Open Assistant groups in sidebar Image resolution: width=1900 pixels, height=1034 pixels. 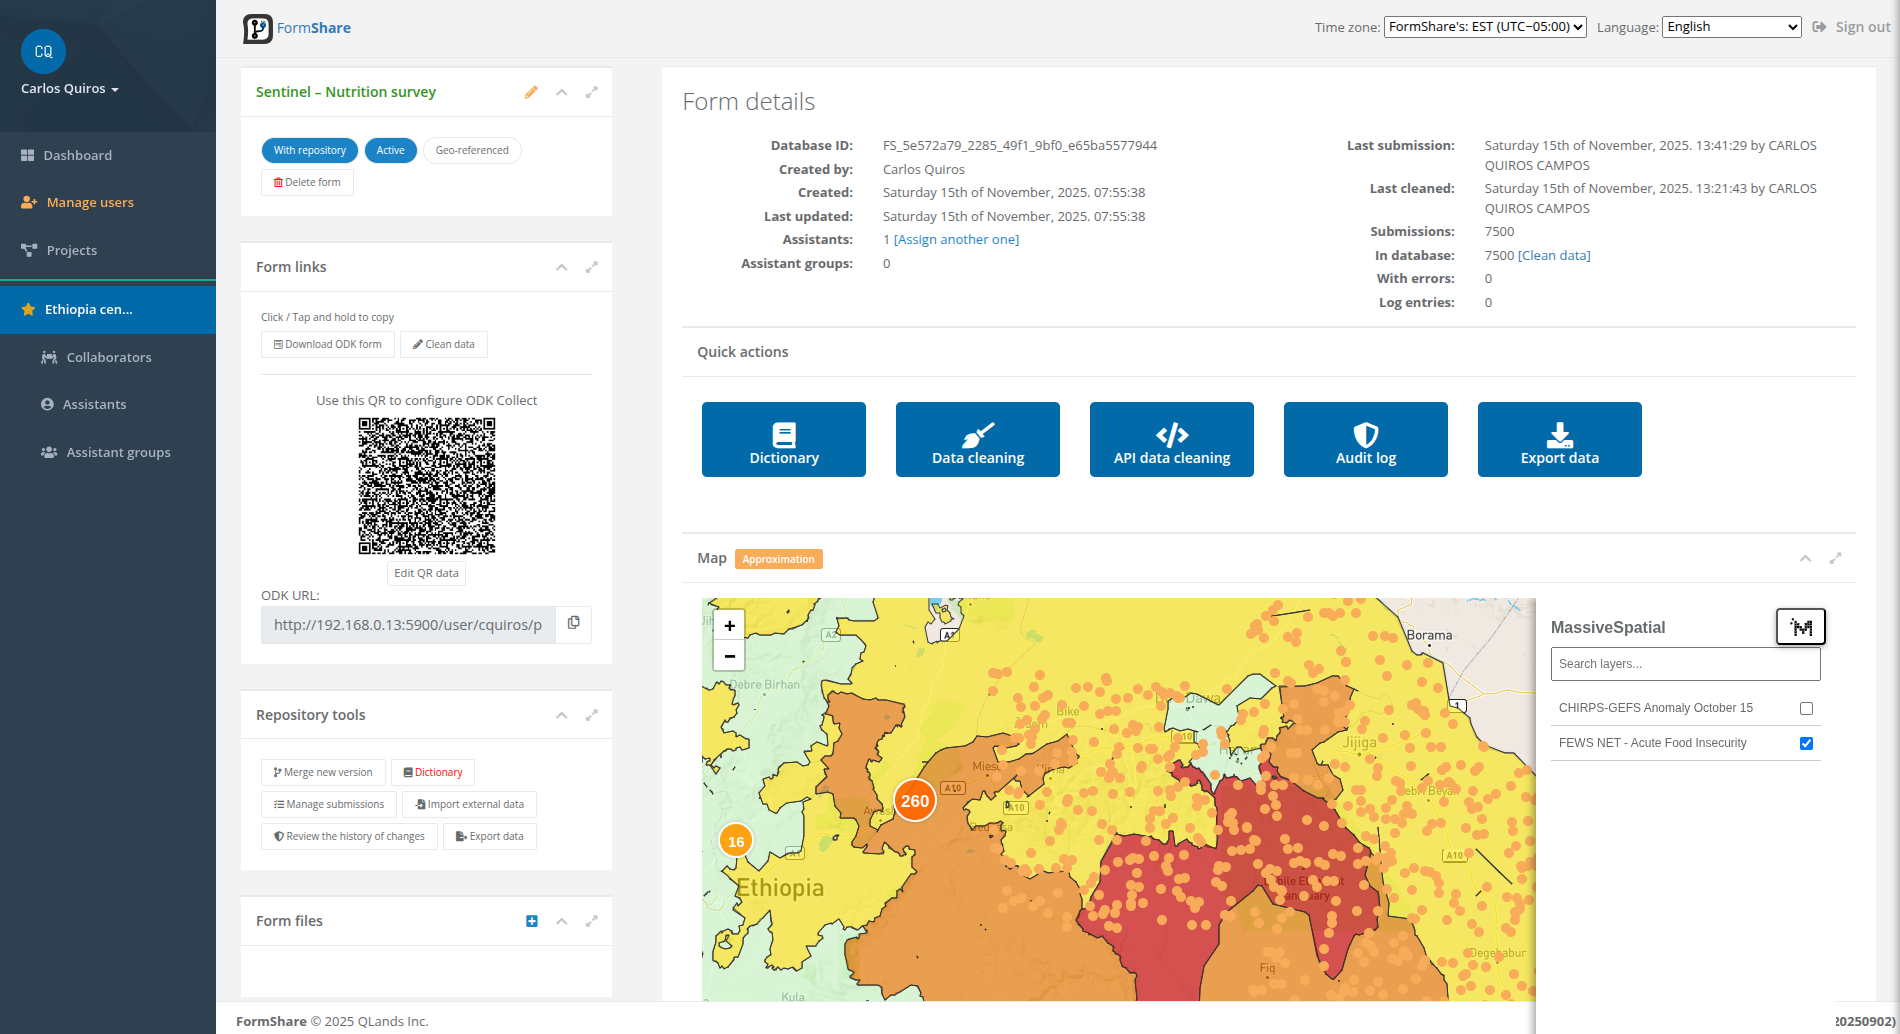[x=108, y=452]
